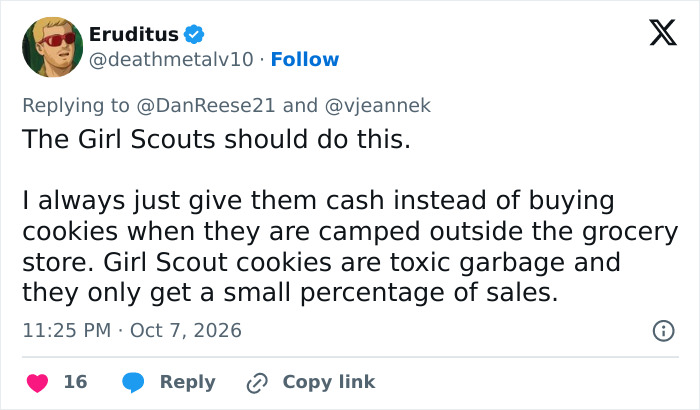Screen dimensions: 700x410
Task: Open the Eruditus display name
Action: click(x=134, y=34)
